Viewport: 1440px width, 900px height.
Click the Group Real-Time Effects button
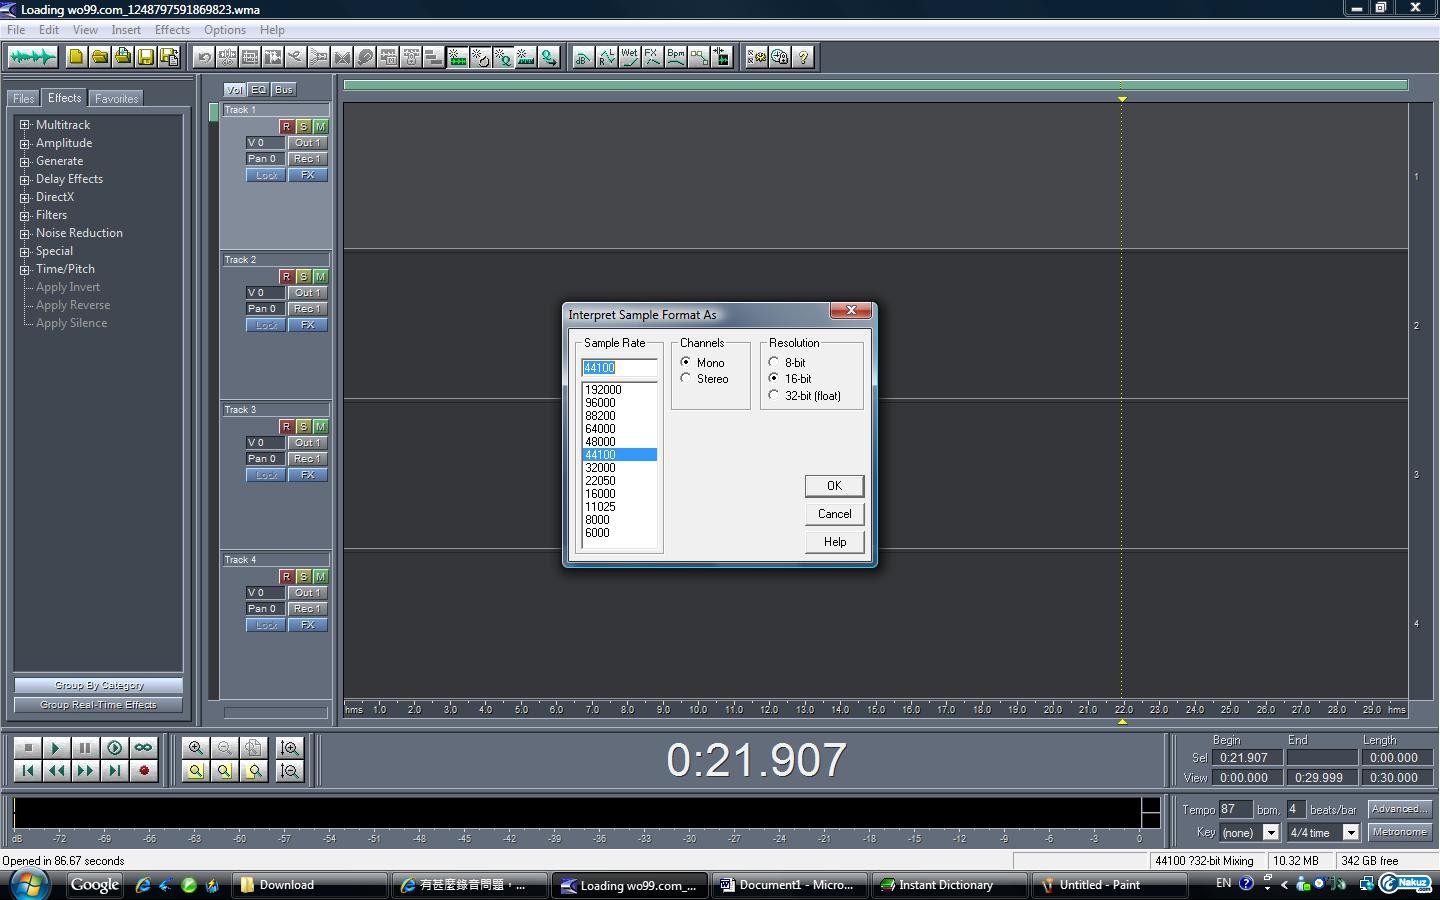[x=98, y=704]
